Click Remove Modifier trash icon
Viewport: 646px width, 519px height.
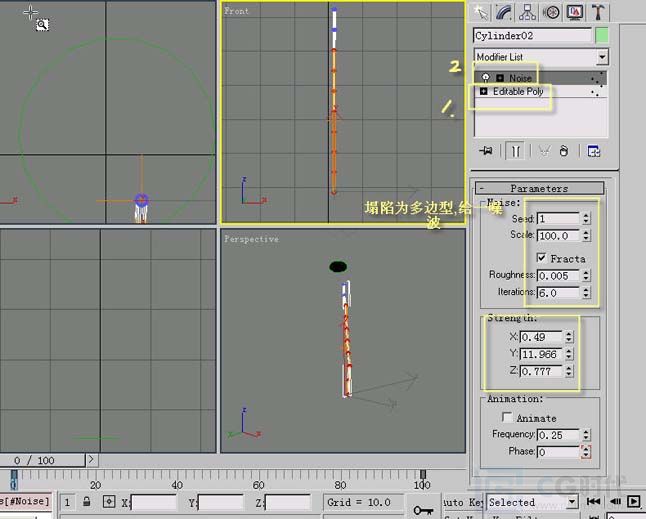click(x=564, y=151)
